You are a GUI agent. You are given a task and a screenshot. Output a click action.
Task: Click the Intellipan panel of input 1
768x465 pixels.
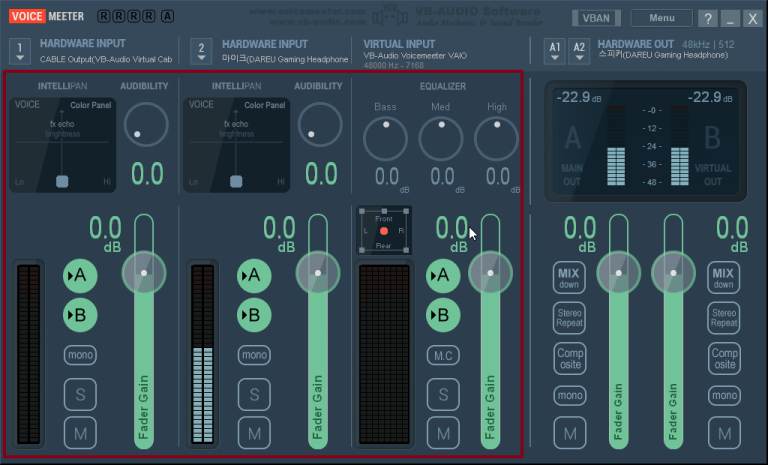click(x=63, y=145)
